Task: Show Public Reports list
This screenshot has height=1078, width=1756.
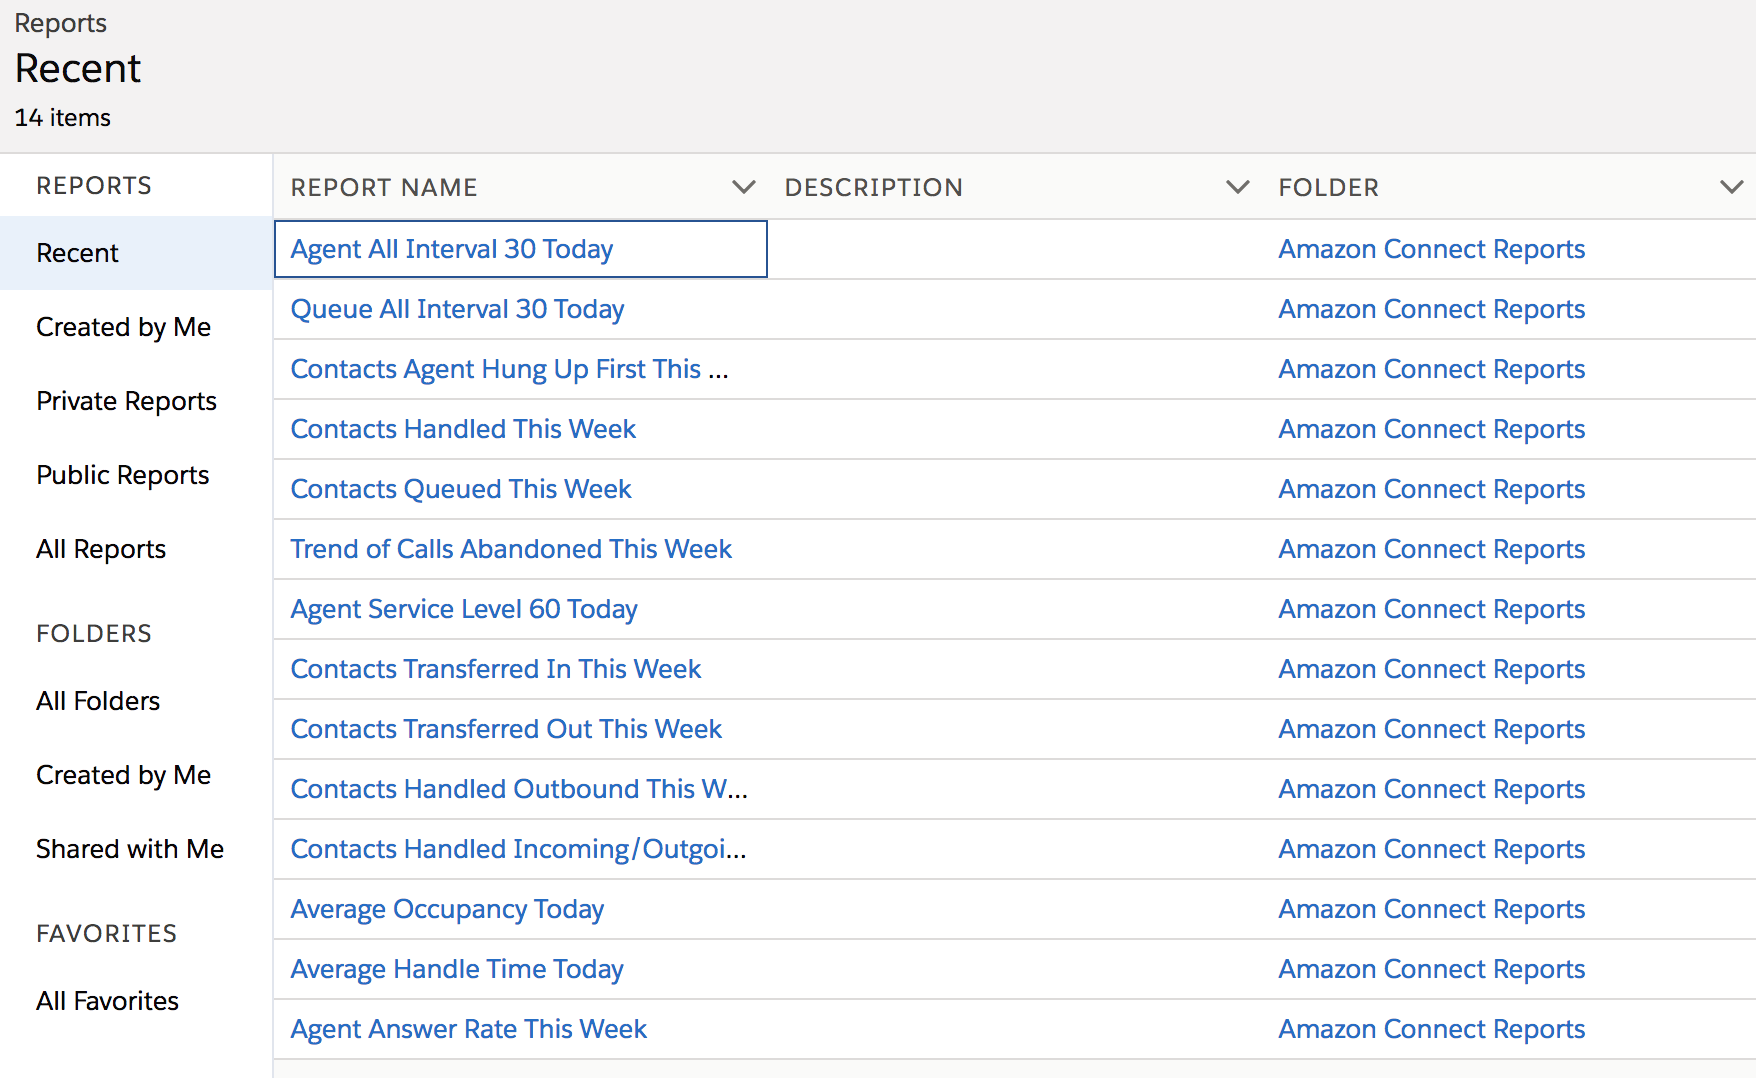Action: pos(122,475)
